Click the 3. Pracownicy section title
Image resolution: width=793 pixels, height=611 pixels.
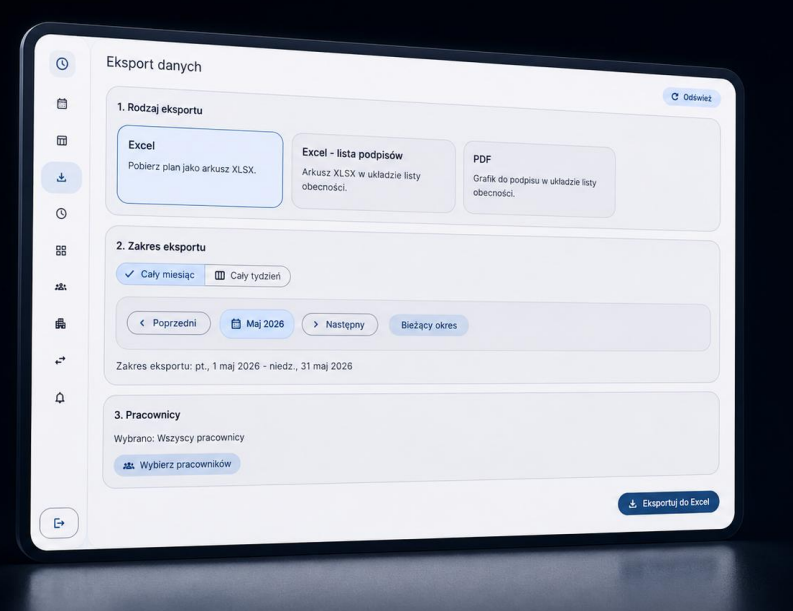tap(147, 415)
